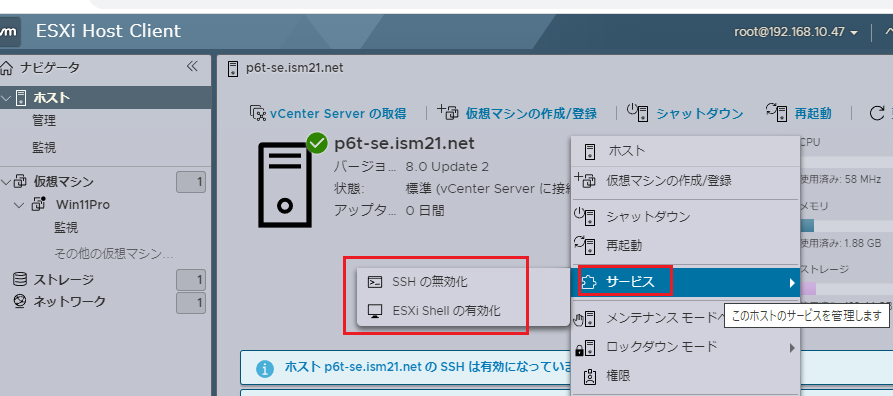Click the vCenter Server acquire icon
This screenshot has height=396, width=893.
(258, 112)
